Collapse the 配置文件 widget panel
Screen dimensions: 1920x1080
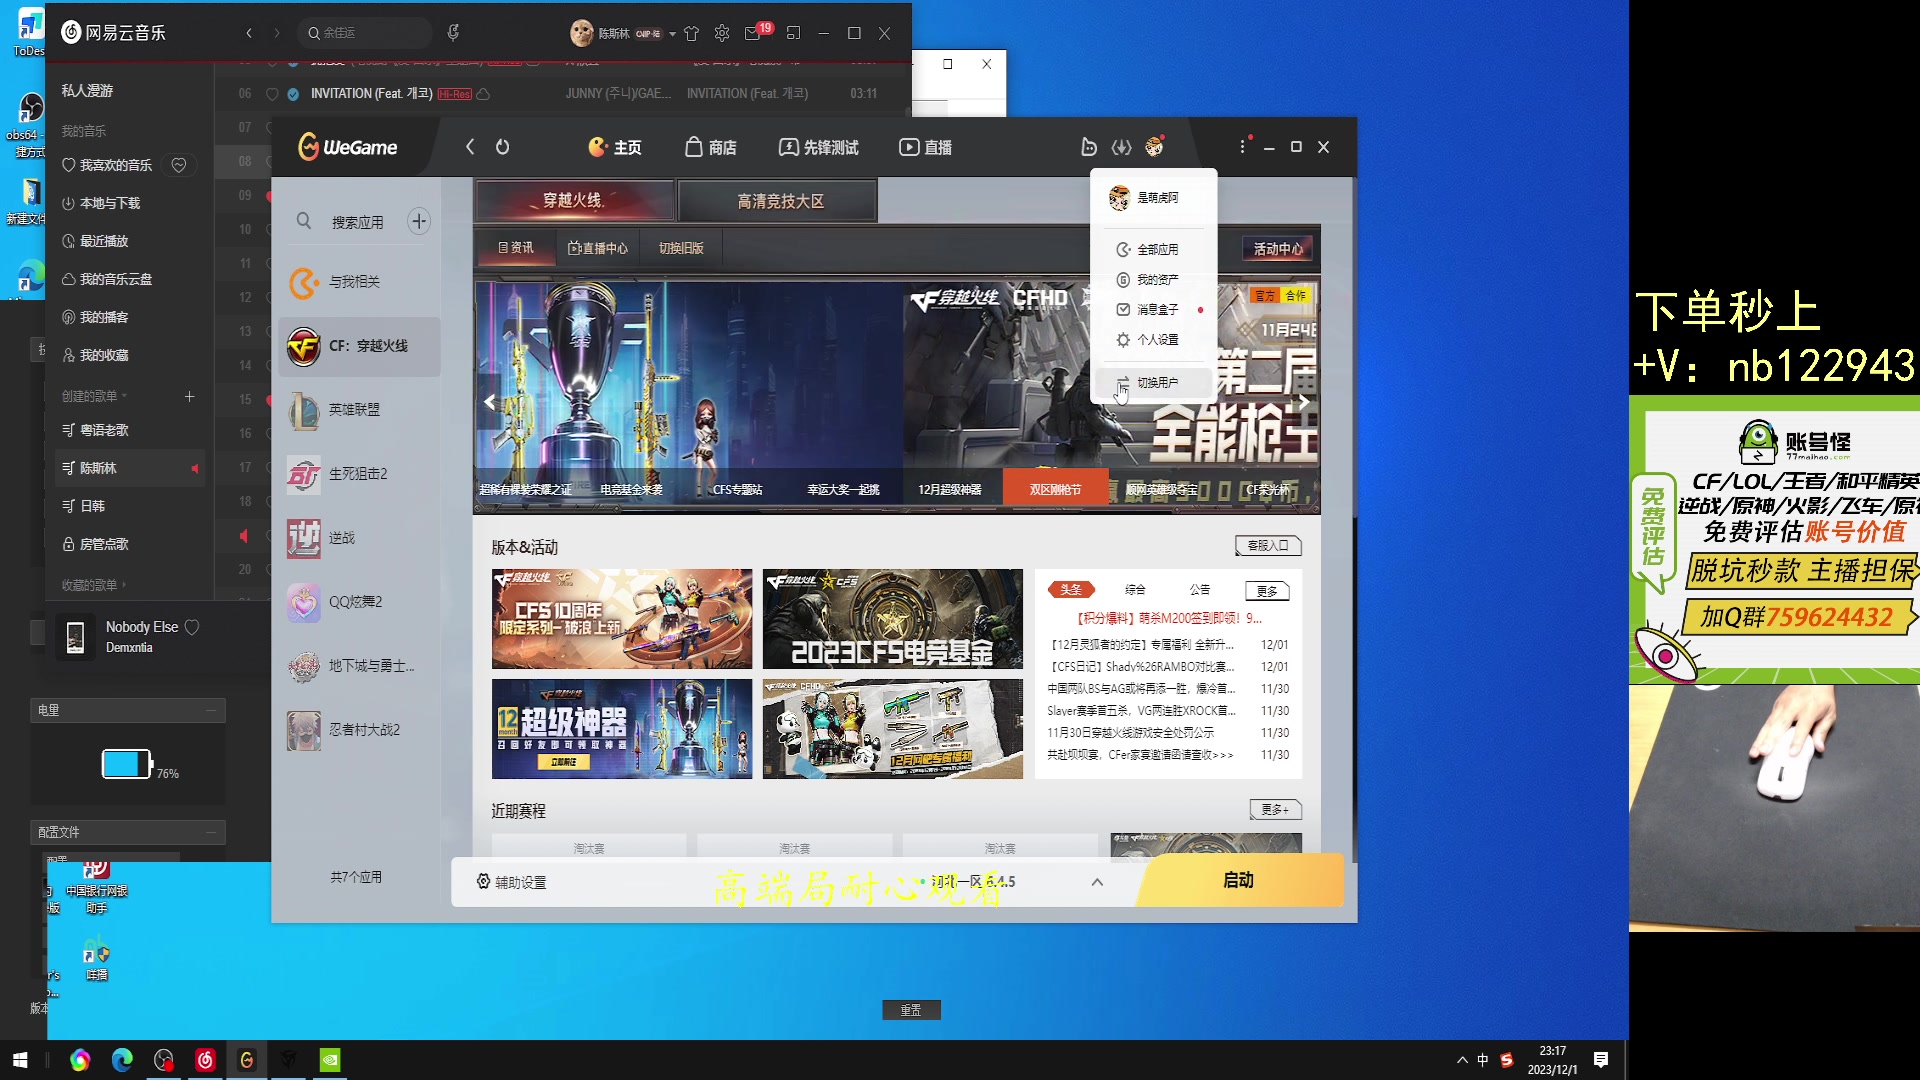211,832
